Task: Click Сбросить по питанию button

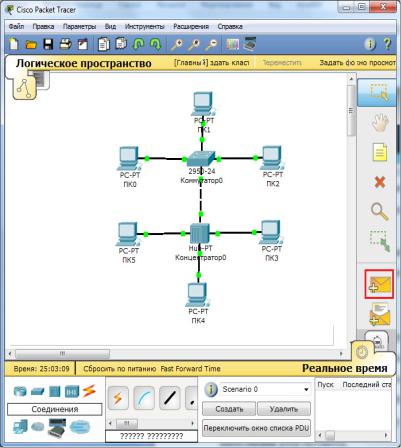Action: (120, 369)
